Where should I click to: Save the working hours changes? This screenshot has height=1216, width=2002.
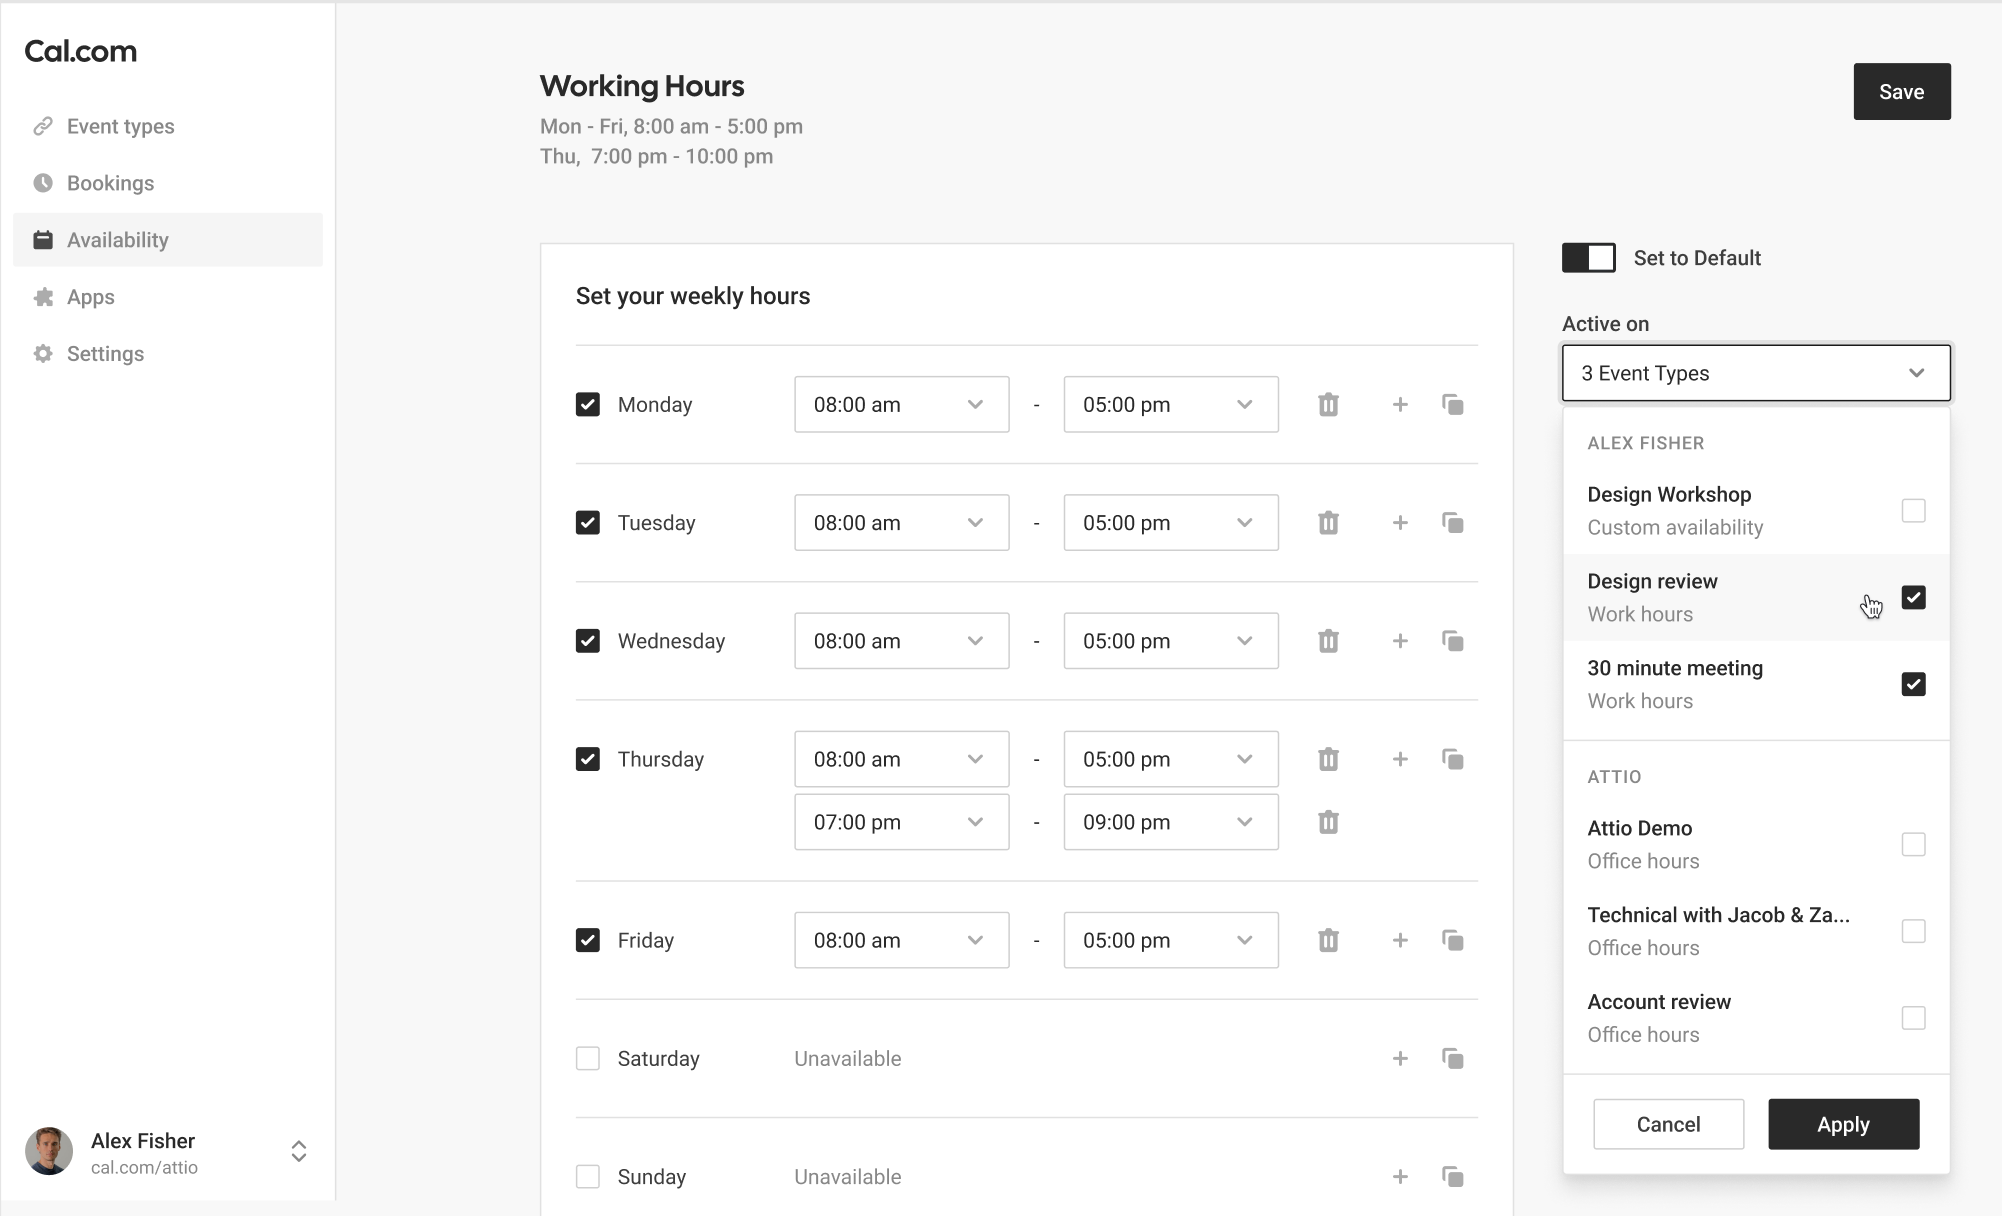[x=1901, y=91]
